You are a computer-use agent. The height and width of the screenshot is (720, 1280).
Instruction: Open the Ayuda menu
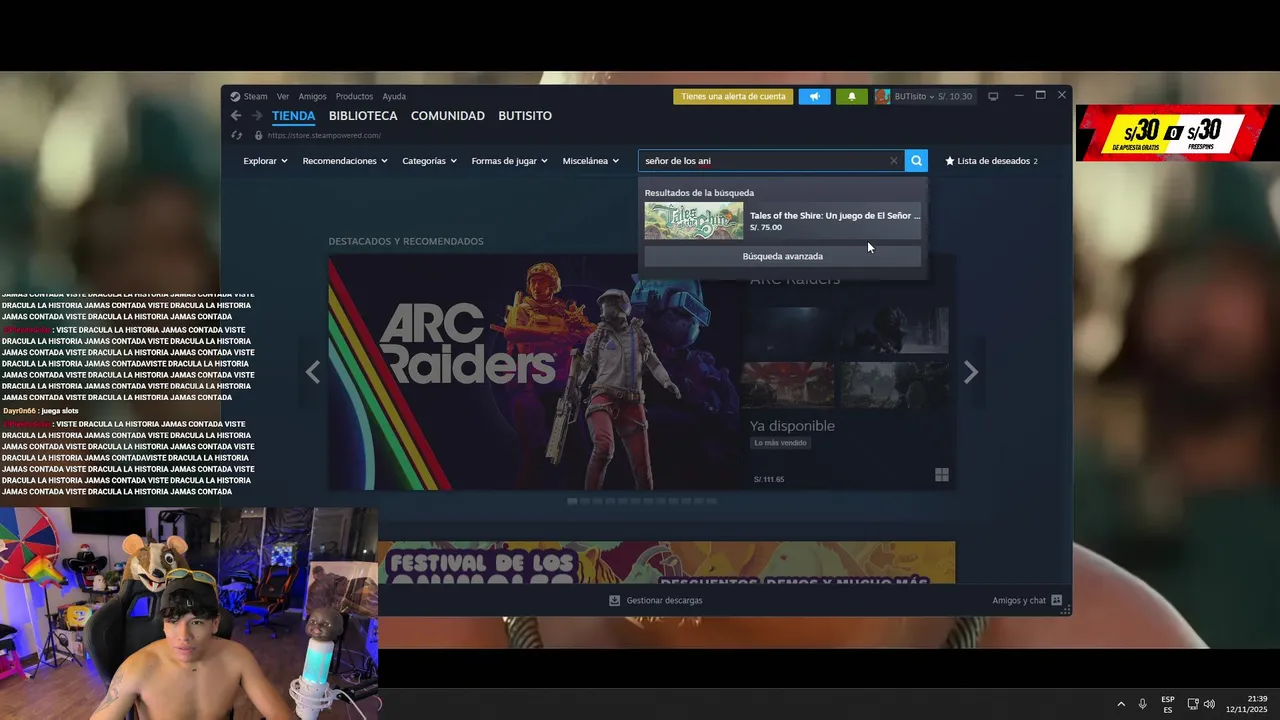click(x=394, y=97)
